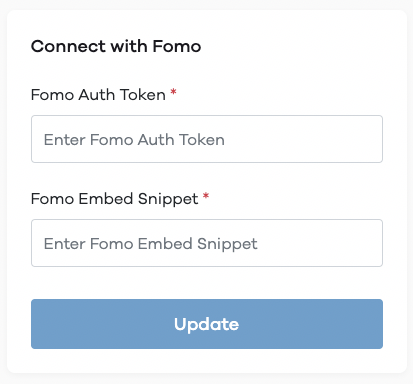This screenshot has width=413, height=384.
Task: Submit the form with the blue Update button
Action: [x=207, y=324]
